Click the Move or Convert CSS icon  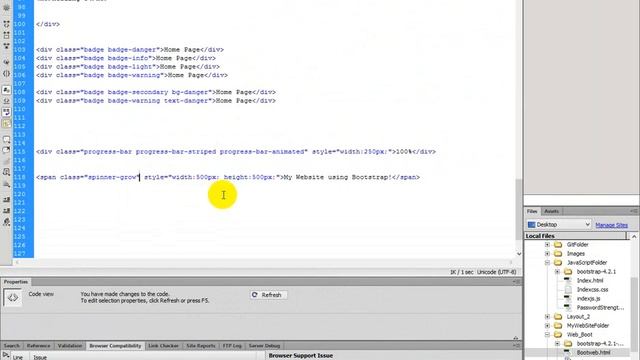pyautogui.click(x=7, y=184)
